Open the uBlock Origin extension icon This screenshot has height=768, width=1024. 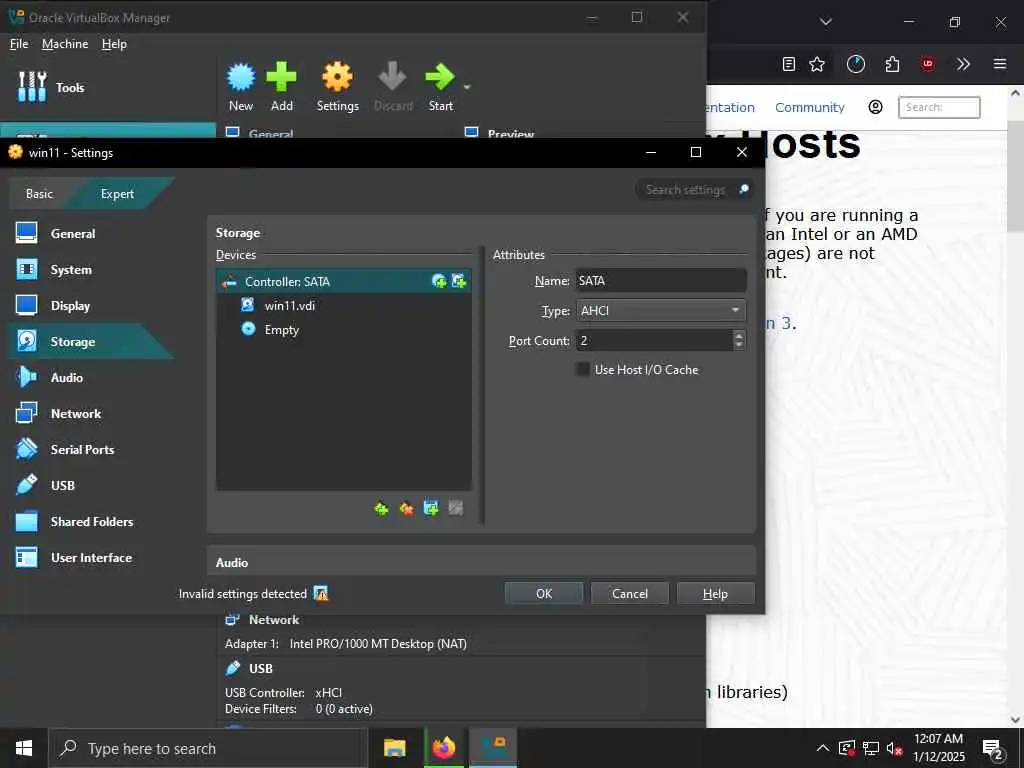click(928, 64)
